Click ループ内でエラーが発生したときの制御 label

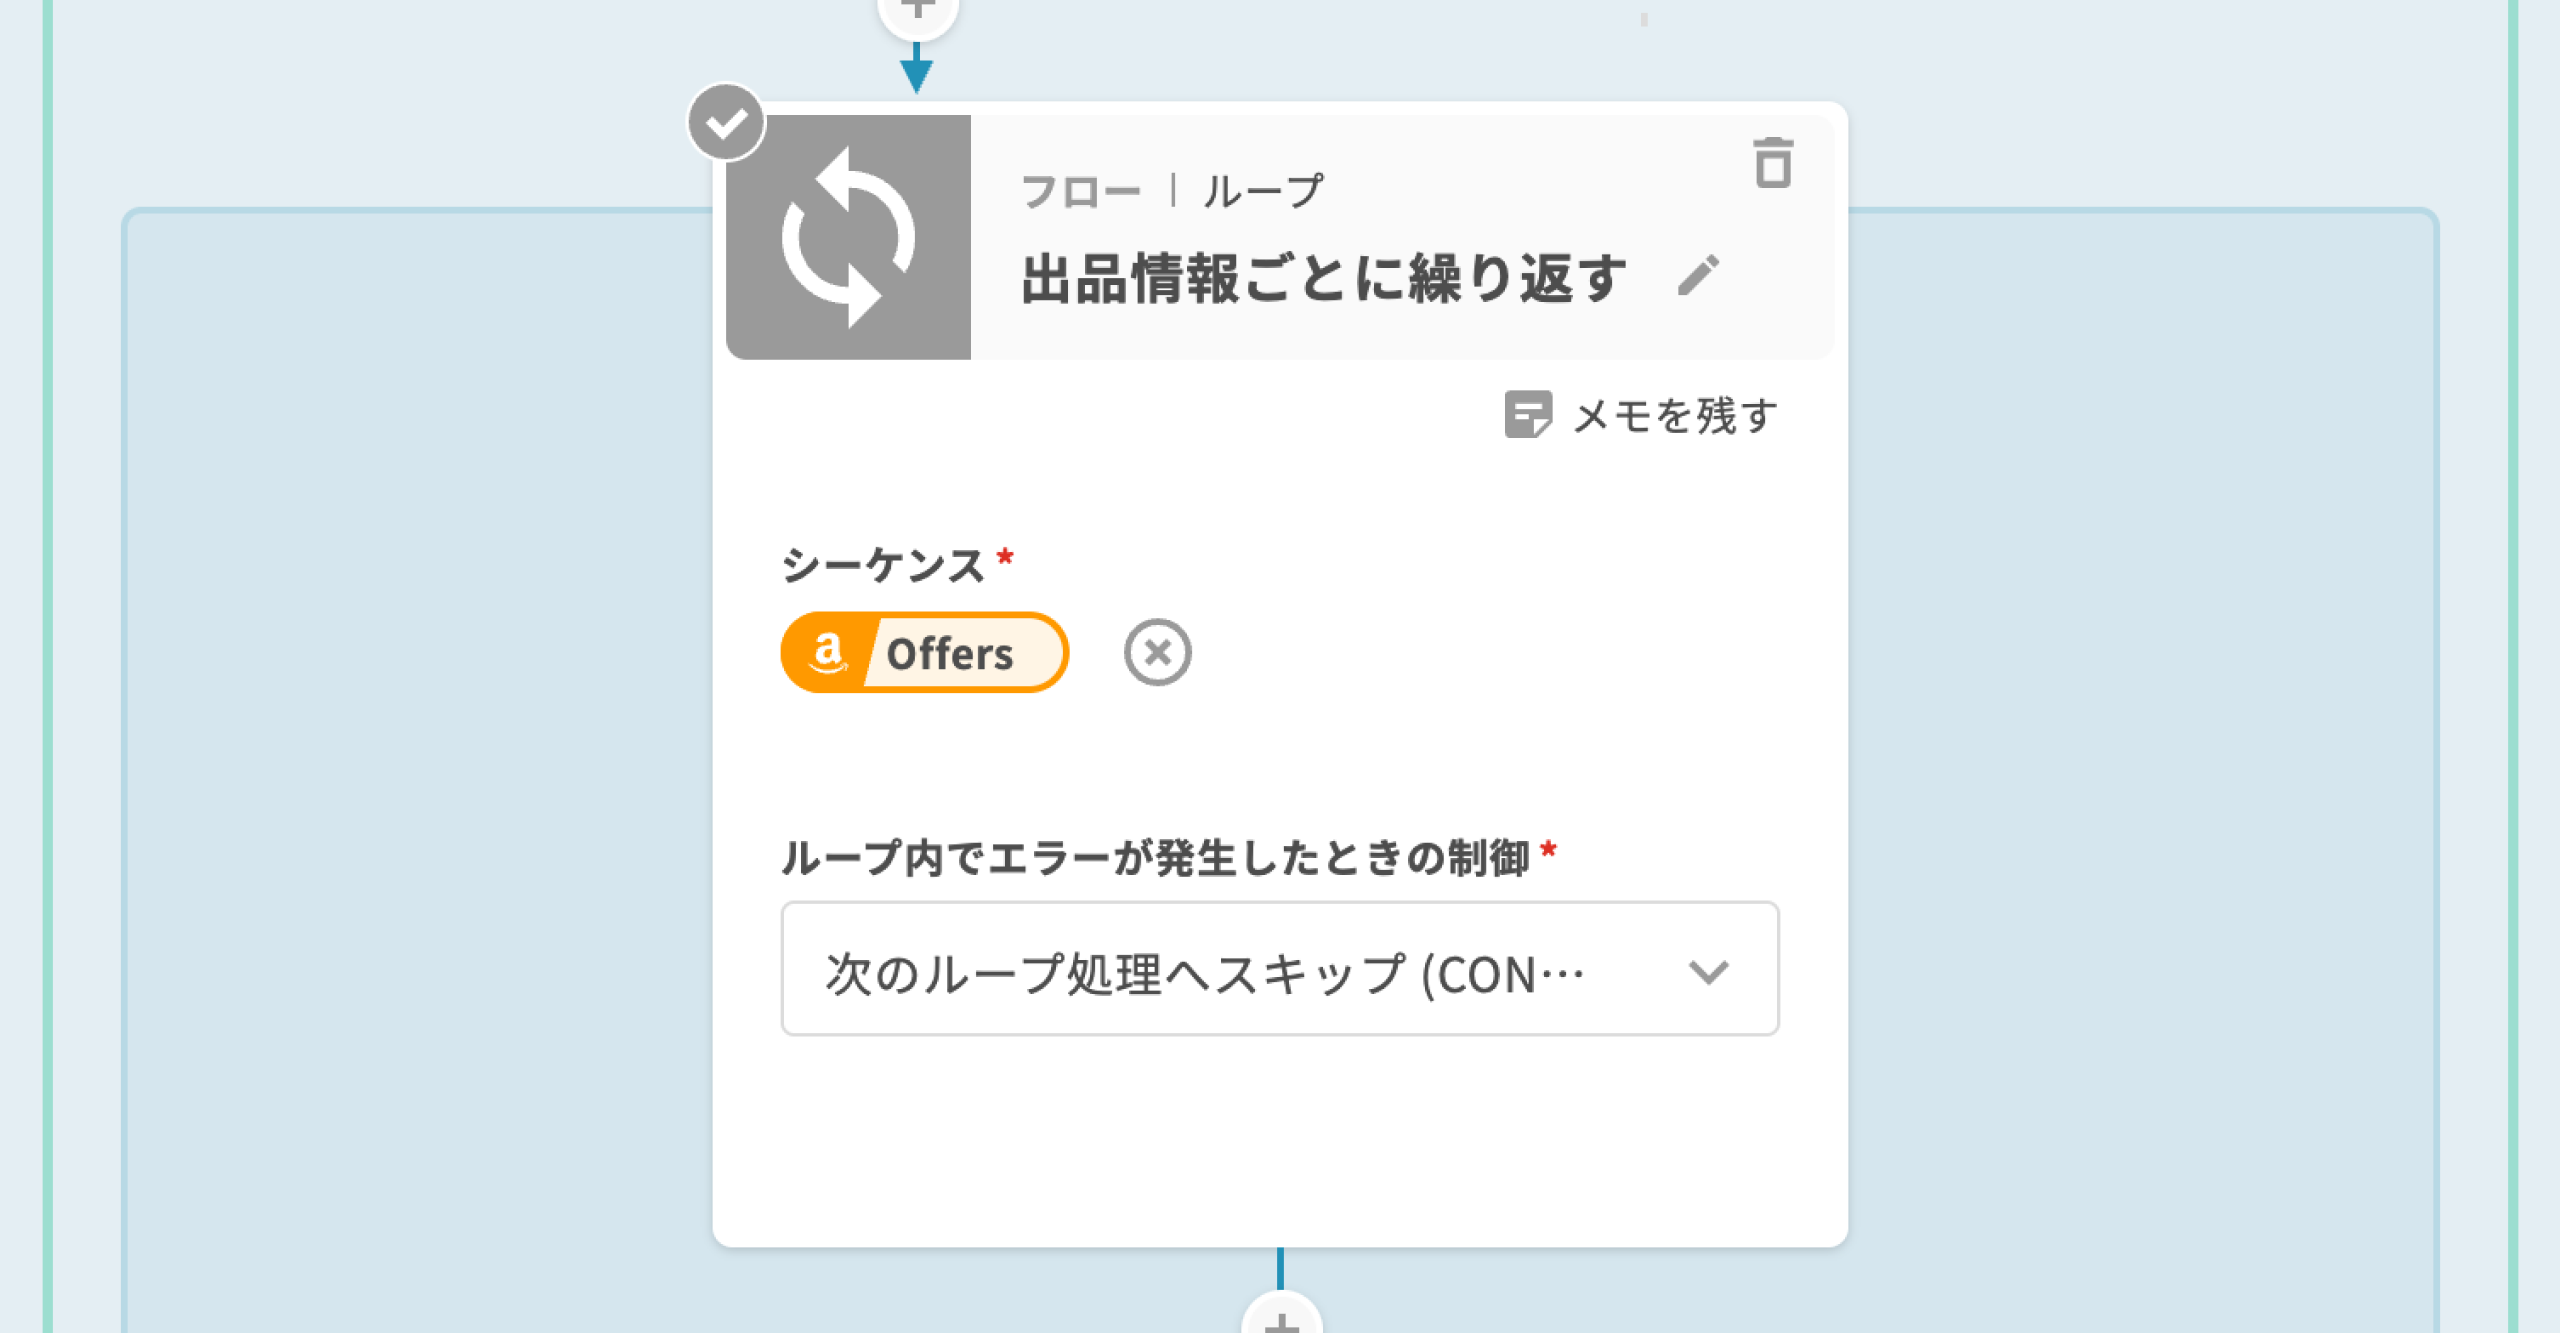1155,858
